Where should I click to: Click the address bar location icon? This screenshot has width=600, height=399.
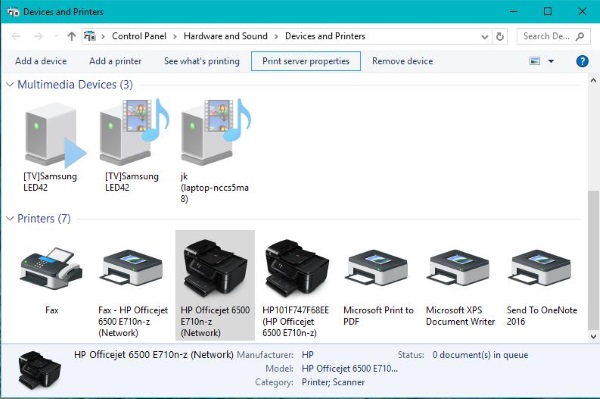[x=90, y=36]
